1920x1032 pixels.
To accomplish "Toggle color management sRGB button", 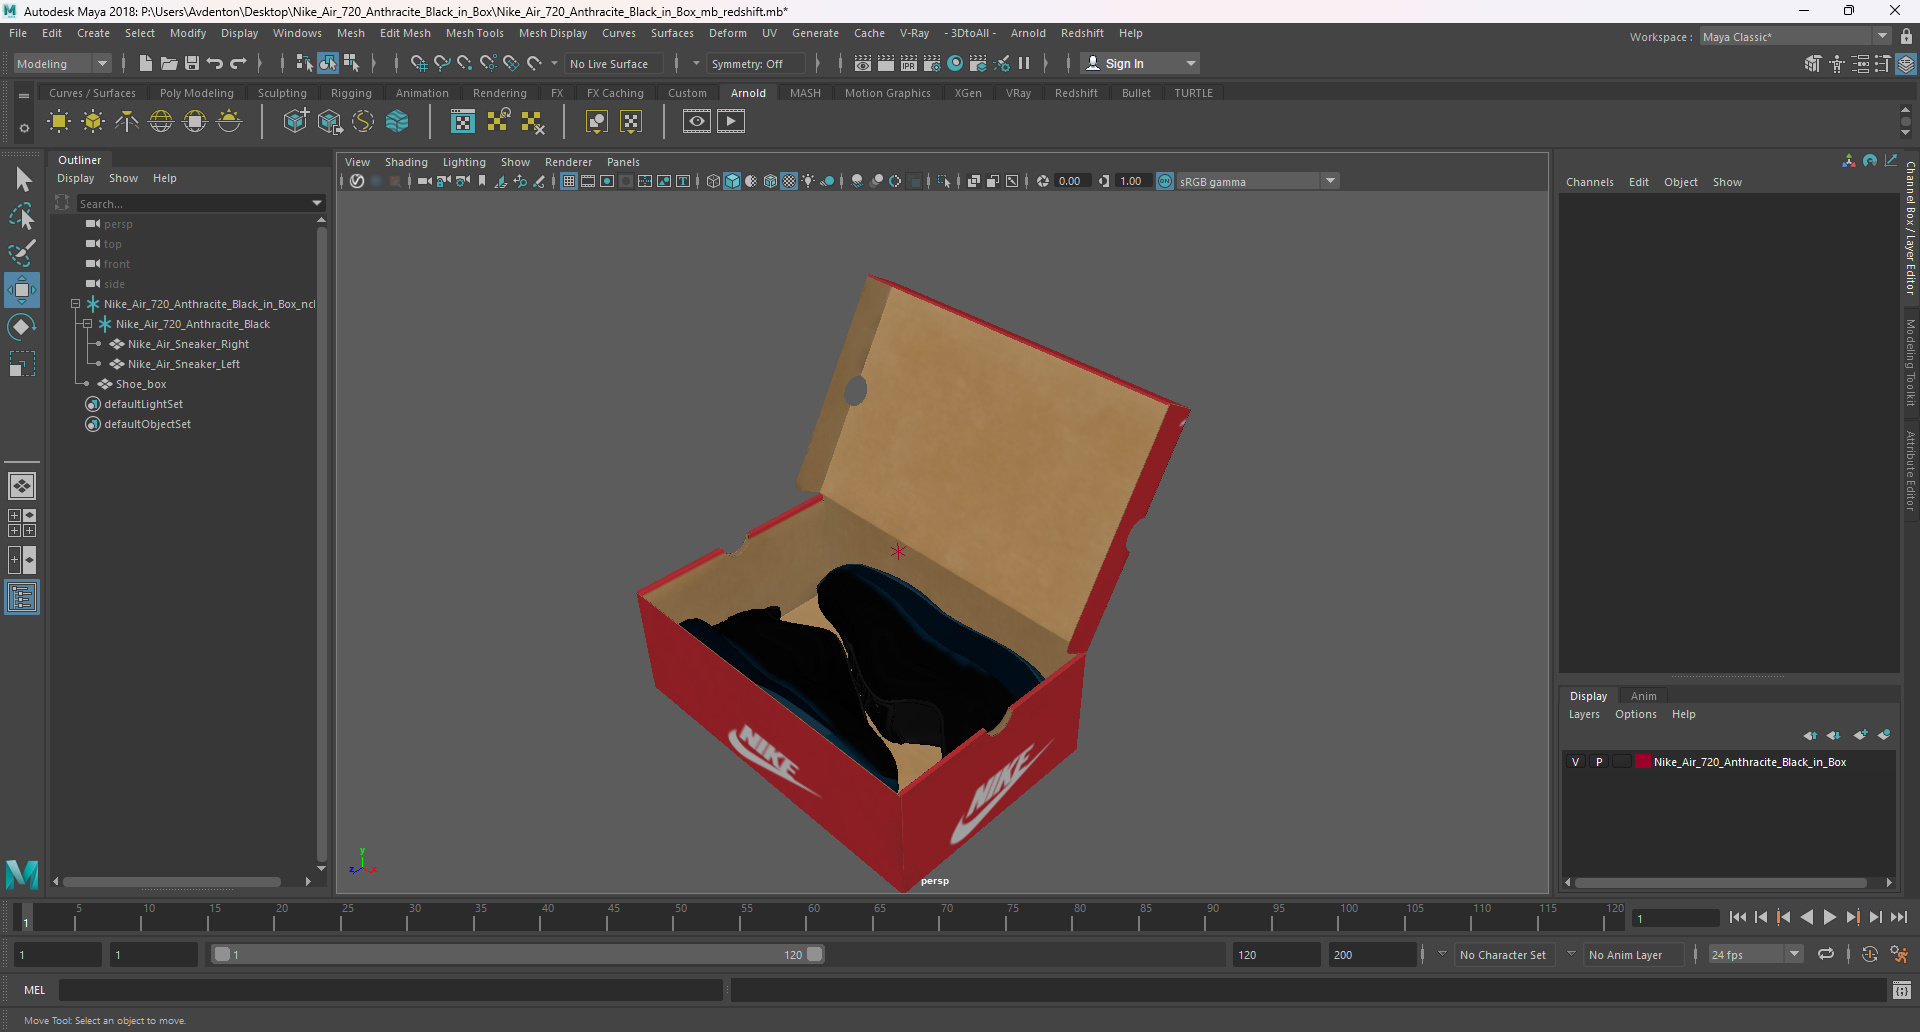I will click(x=1165, y=181).
